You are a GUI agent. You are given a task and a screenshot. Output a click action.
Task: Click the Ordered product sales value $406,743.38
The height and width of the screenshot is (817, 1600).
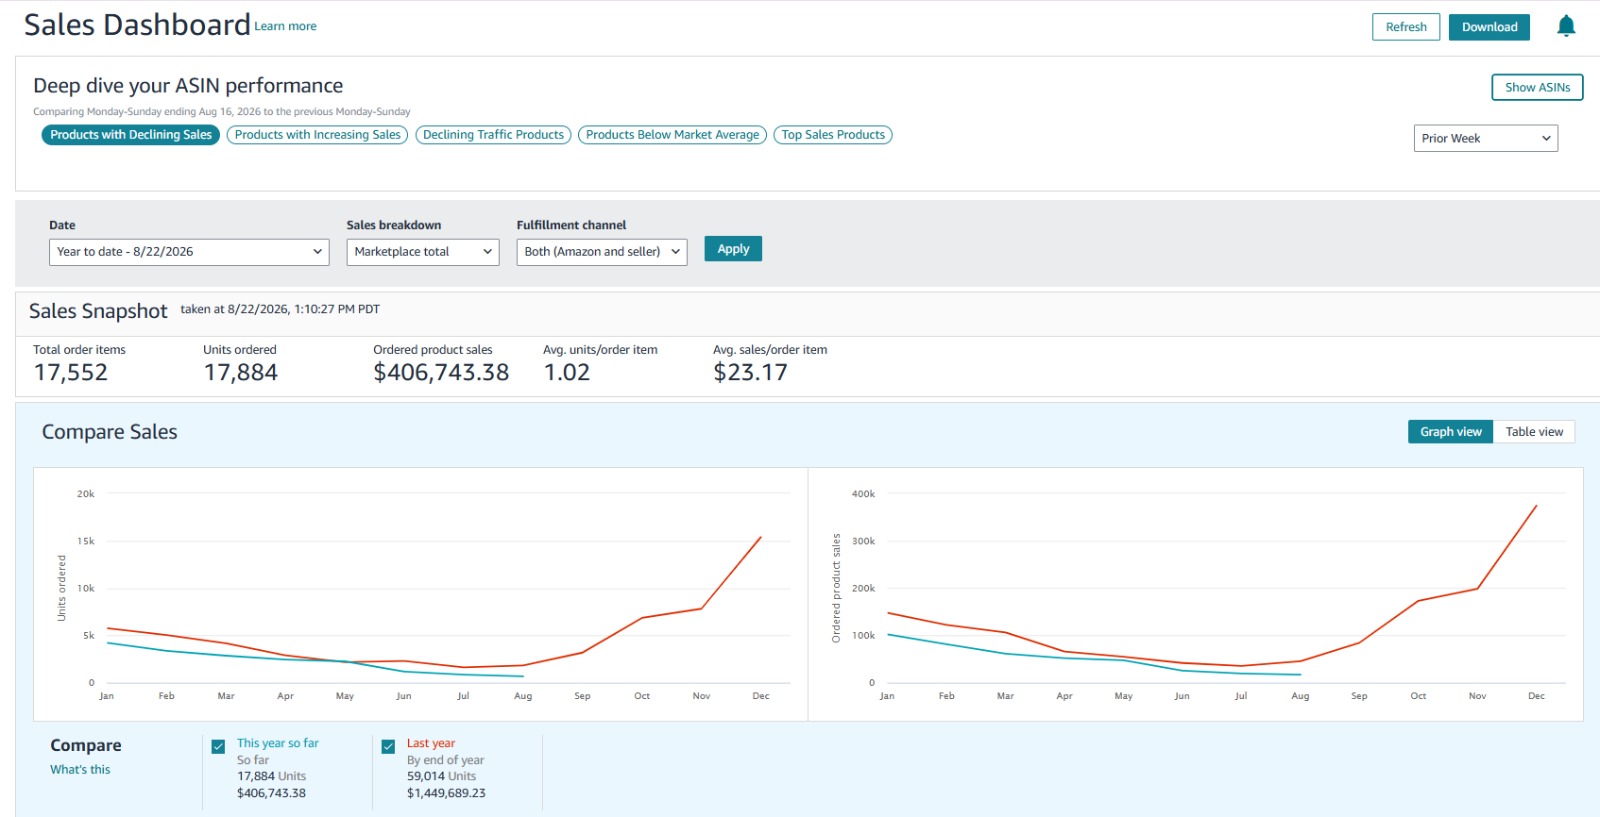click(x=441, y=373)
